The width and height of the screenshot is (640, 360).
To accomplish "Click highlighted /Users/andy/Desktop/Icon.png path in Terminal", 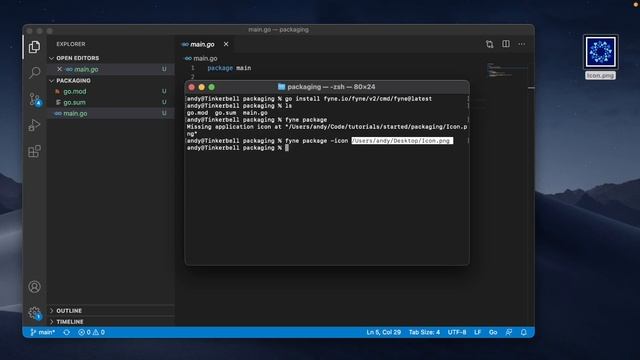I will click(402, 141).
